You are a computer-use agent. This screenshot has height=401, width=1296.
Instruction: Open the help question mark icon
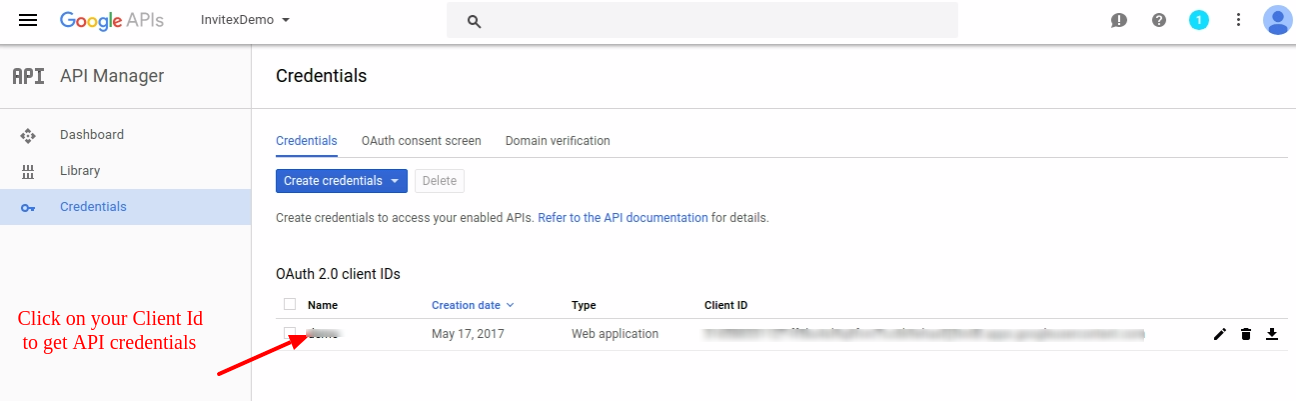[x=1159, y=20]
